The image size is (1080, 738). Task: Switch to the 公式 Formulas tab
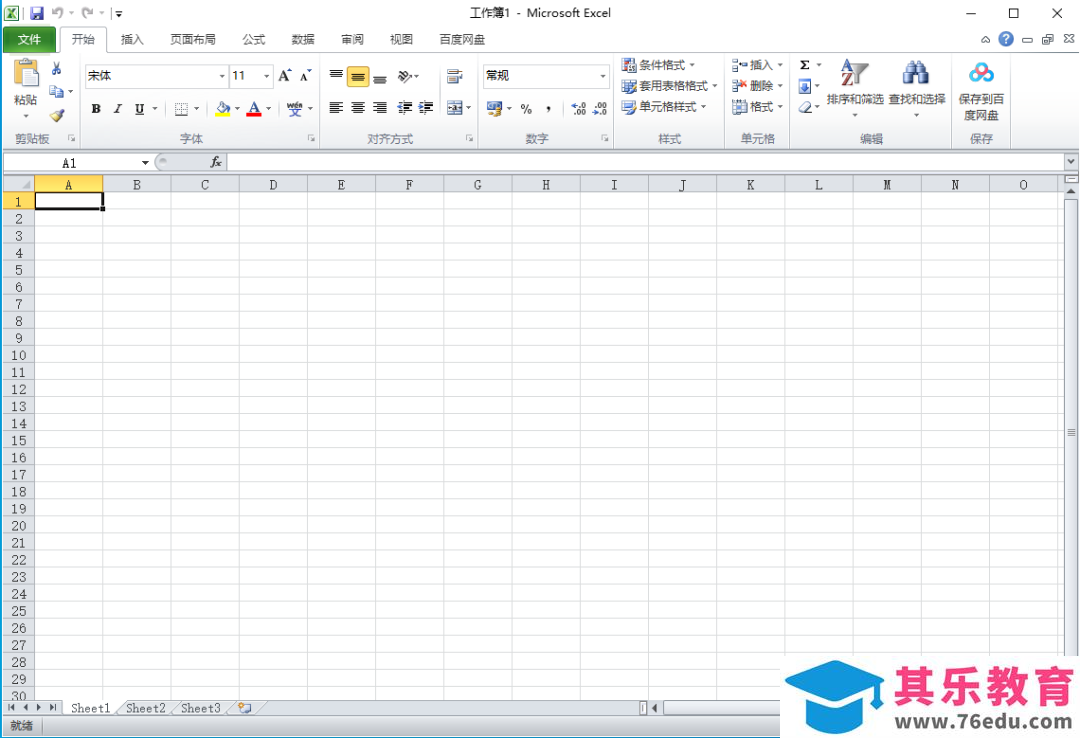[253, 39]
